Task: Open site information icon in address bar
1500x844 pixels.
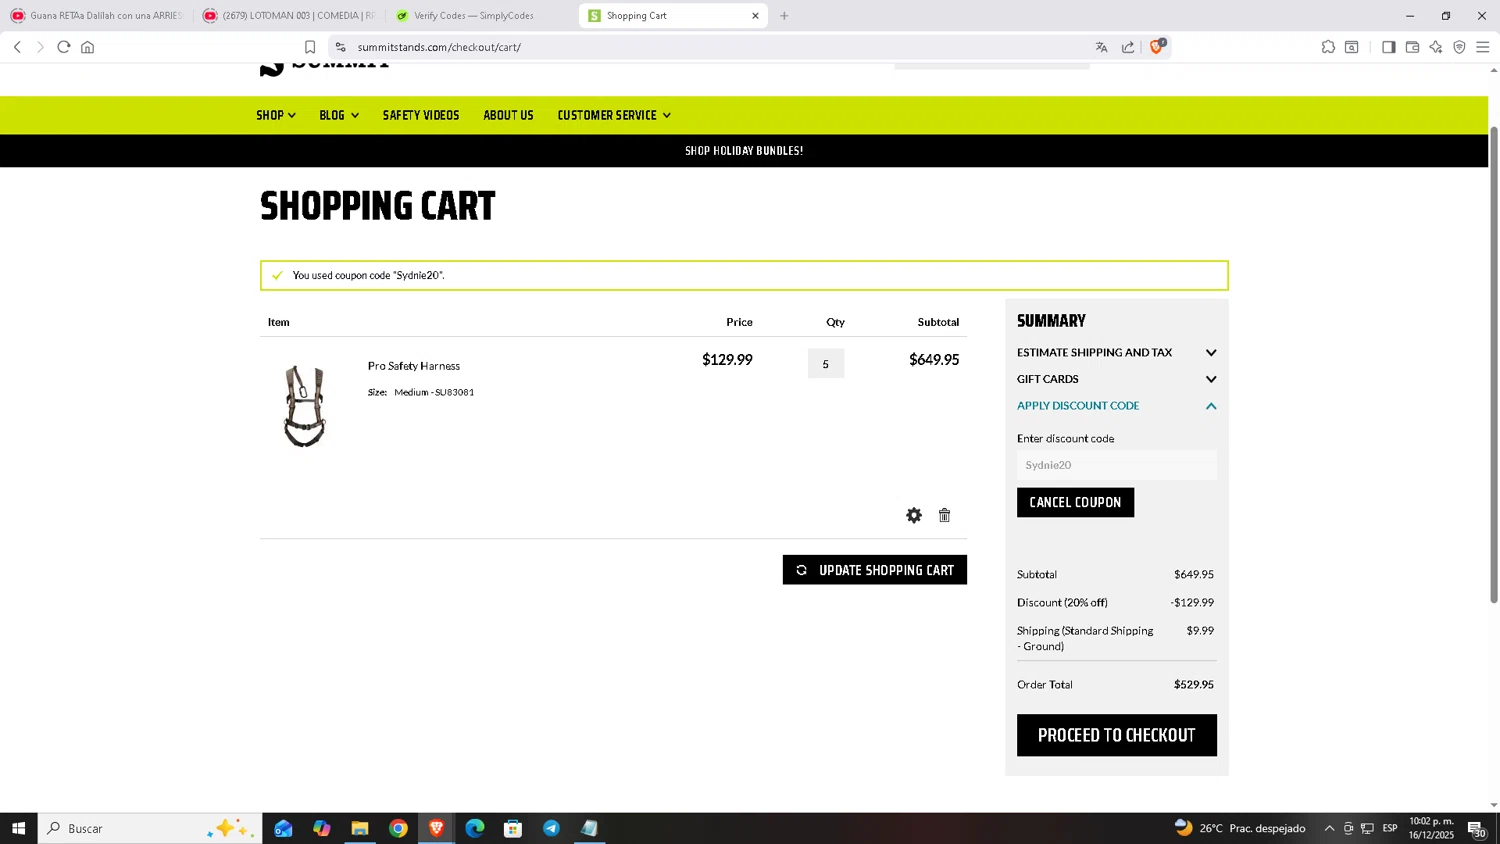Action: tap(340, 47)
